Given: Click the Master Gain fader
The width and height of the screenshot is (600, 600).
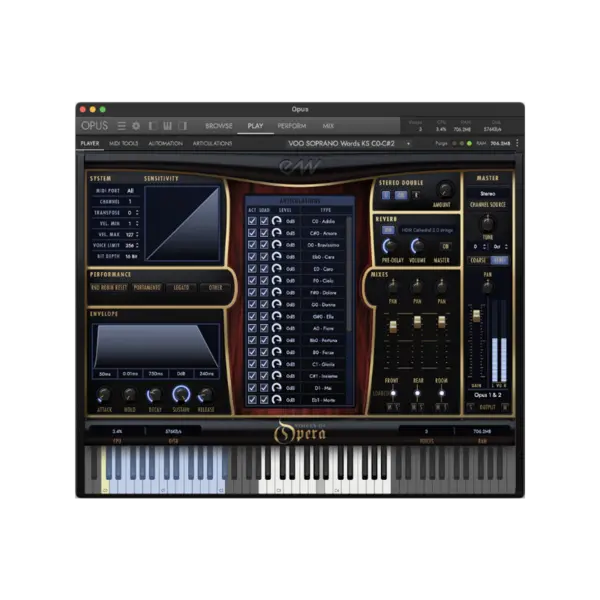Looking at the screenshot, I should (x=476, y=316).
